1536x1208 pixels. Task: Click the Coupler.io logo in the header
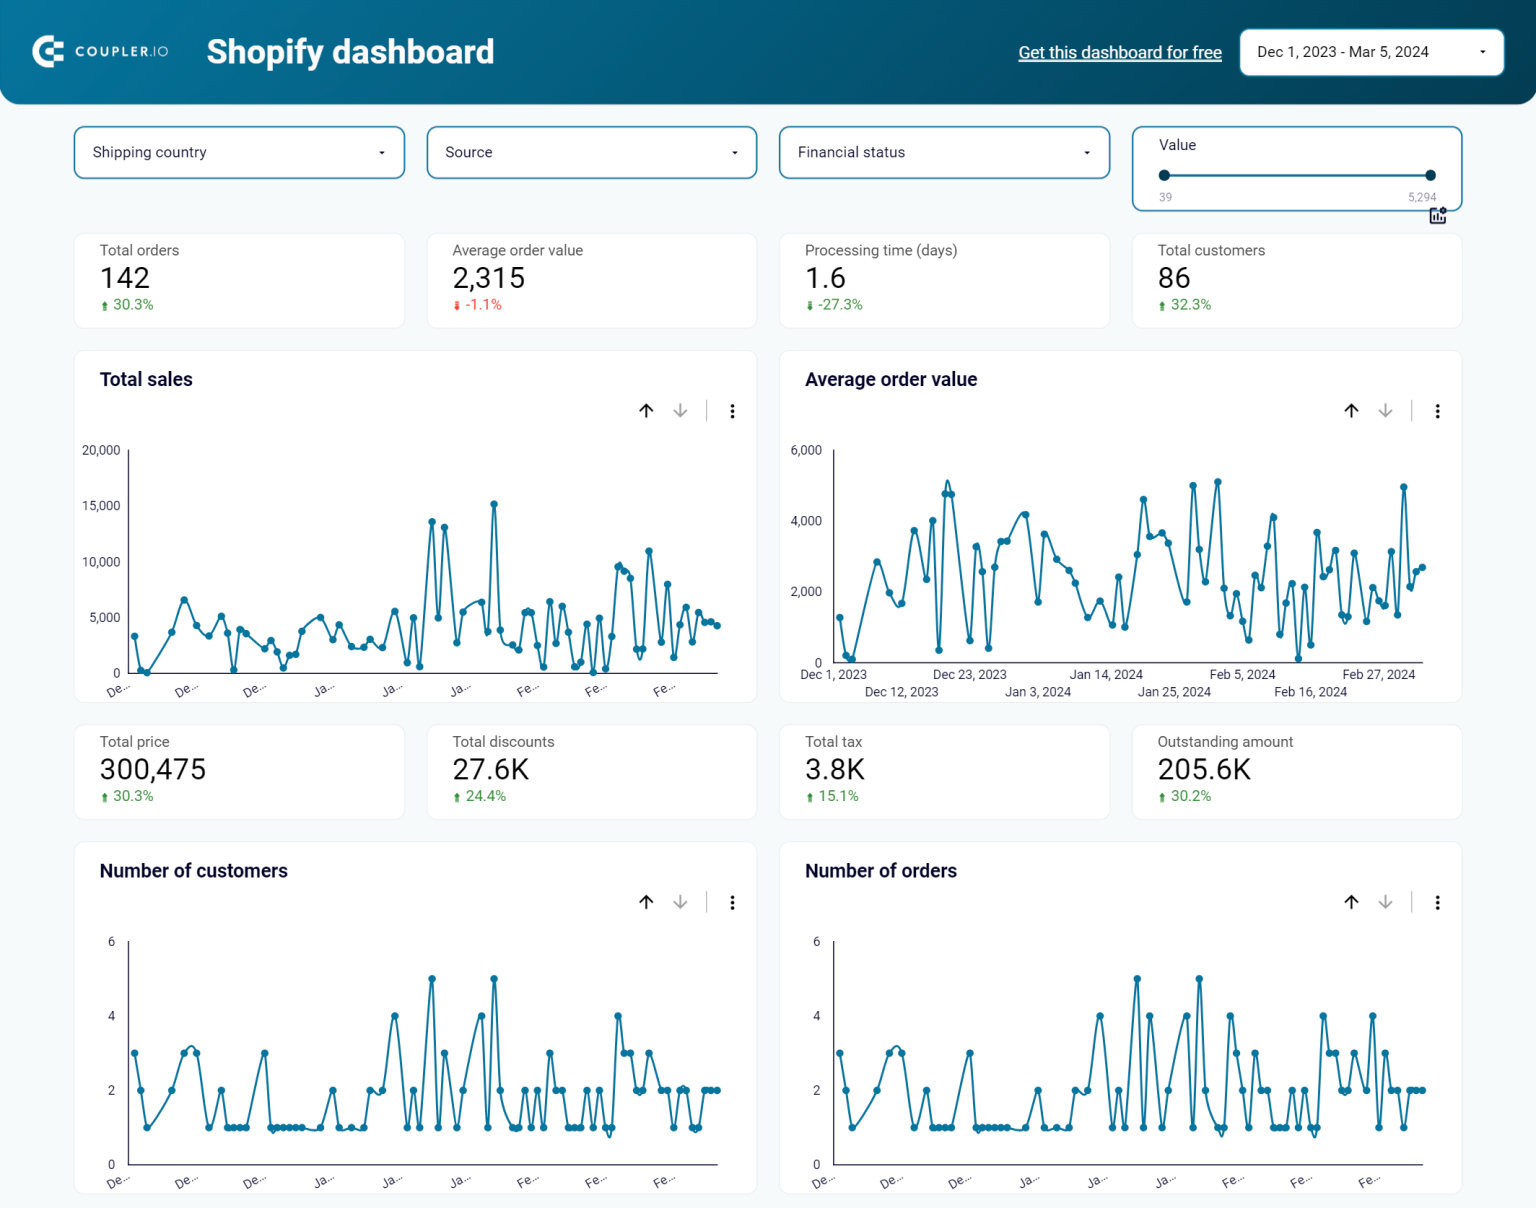coord(98,51)
